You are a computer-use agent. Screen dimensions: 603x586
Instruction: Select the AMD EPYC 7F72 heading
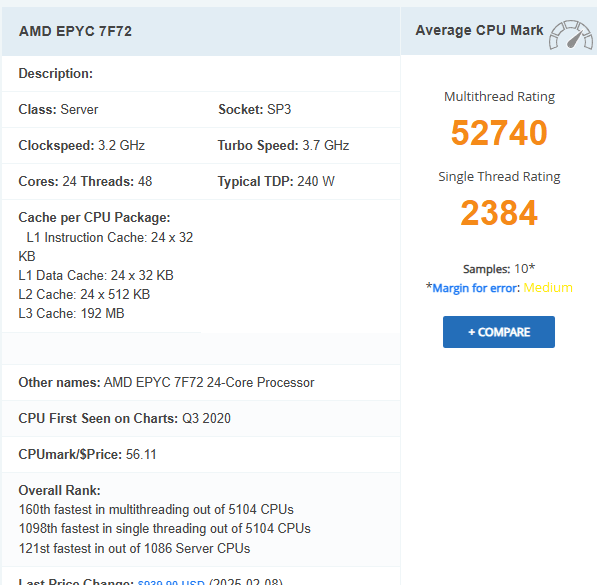75,31
